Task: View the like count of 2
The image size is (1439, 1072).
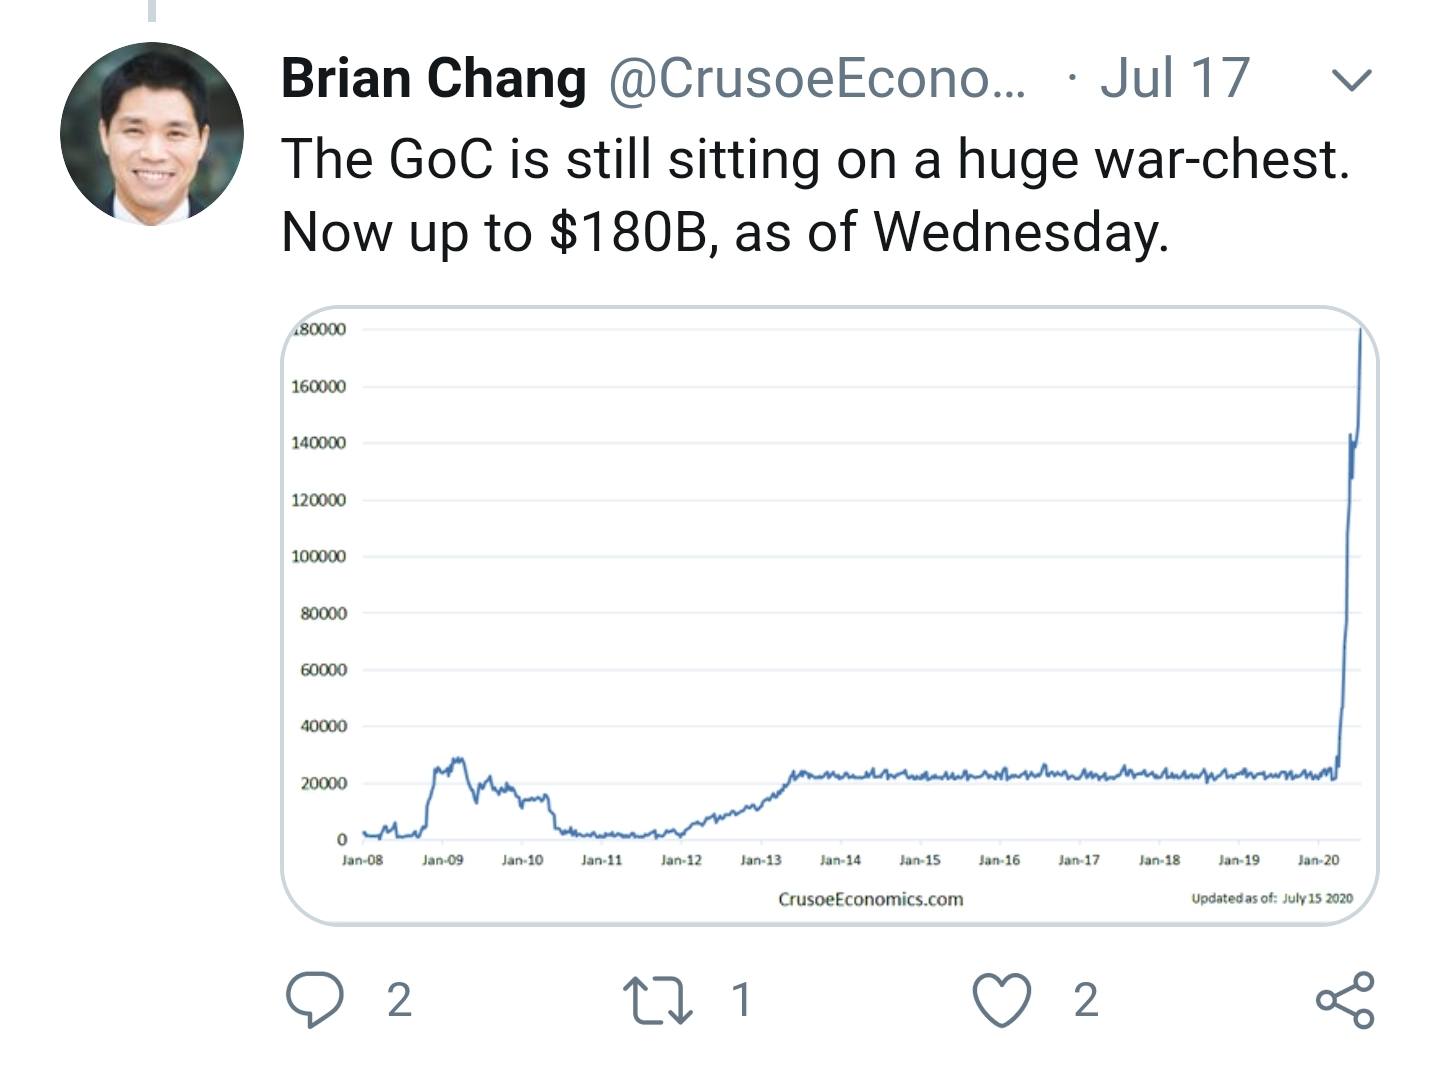Action: coord(1086,1000)
